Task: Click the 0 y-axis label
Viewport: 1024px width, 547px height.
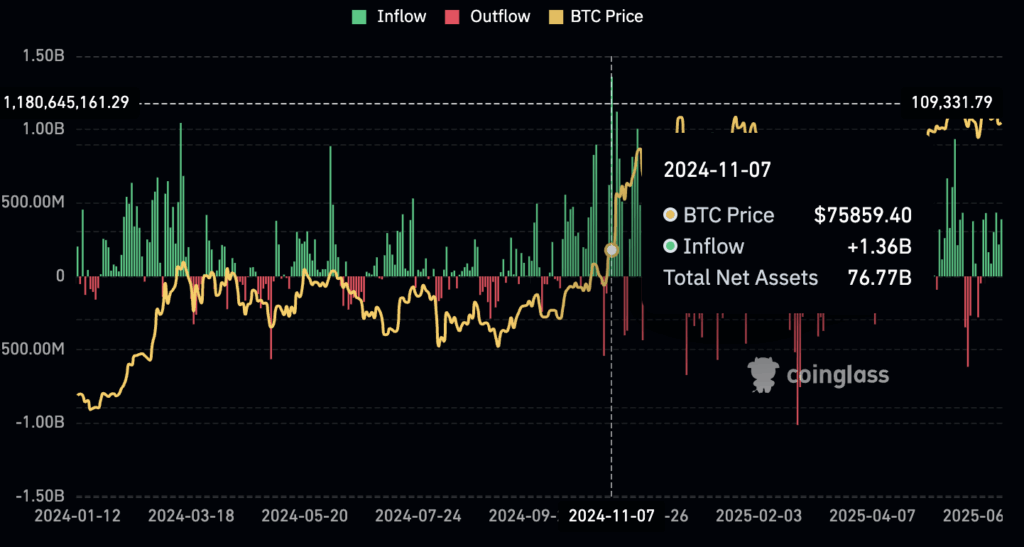Action: [59, 276]
